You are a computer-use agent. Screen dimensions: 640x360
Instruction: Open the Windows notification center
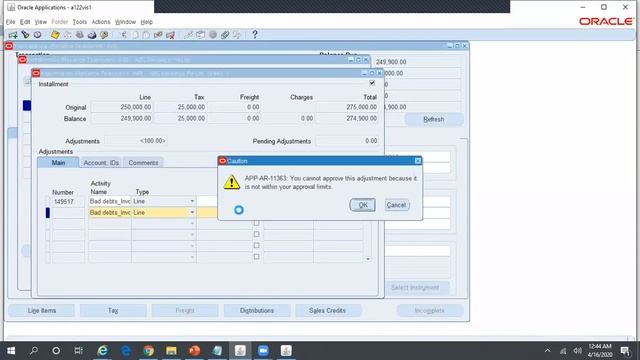click(x=625, y=351)
